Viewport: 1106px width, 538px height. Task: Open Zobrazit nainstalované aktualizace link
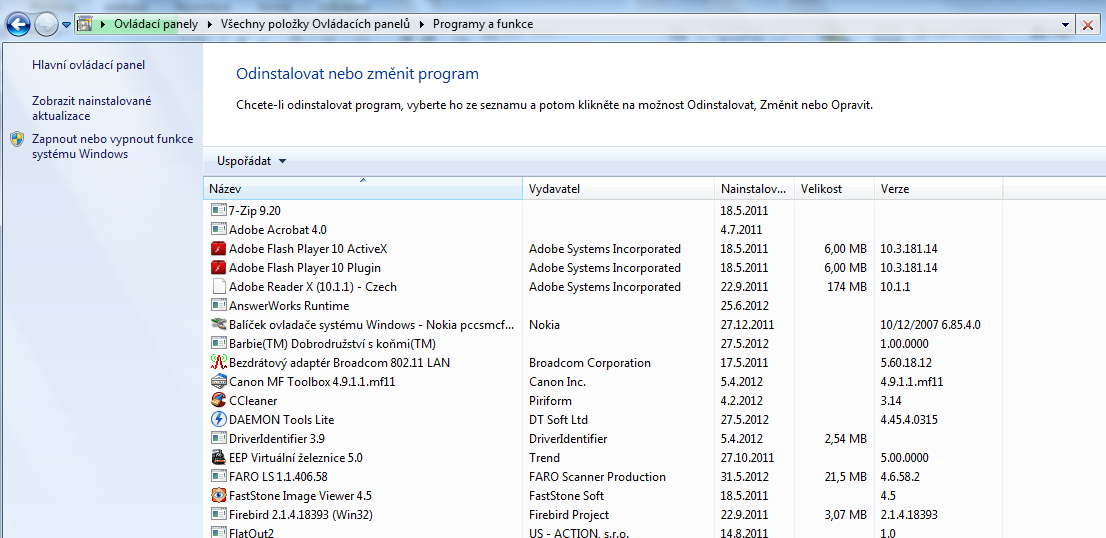[92, 109]
